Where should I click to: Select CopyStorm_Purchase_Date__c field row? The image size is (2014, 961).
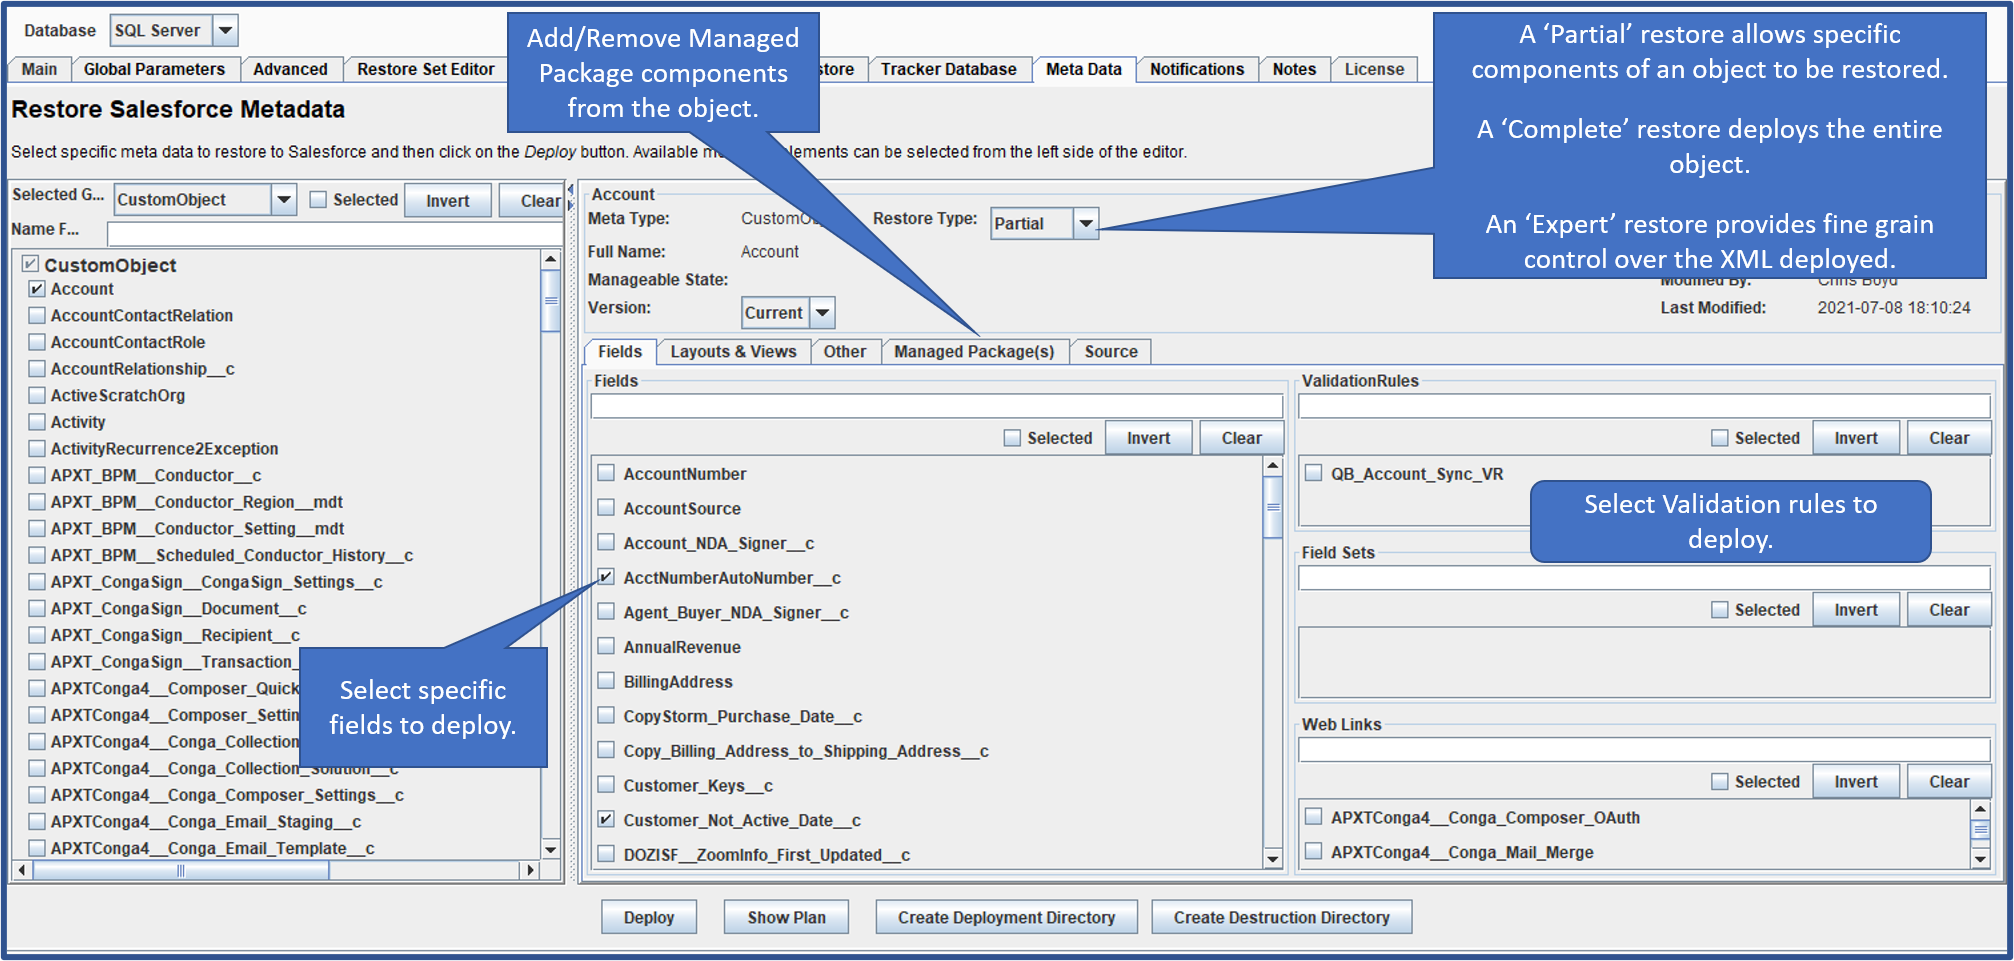(742, 716)
